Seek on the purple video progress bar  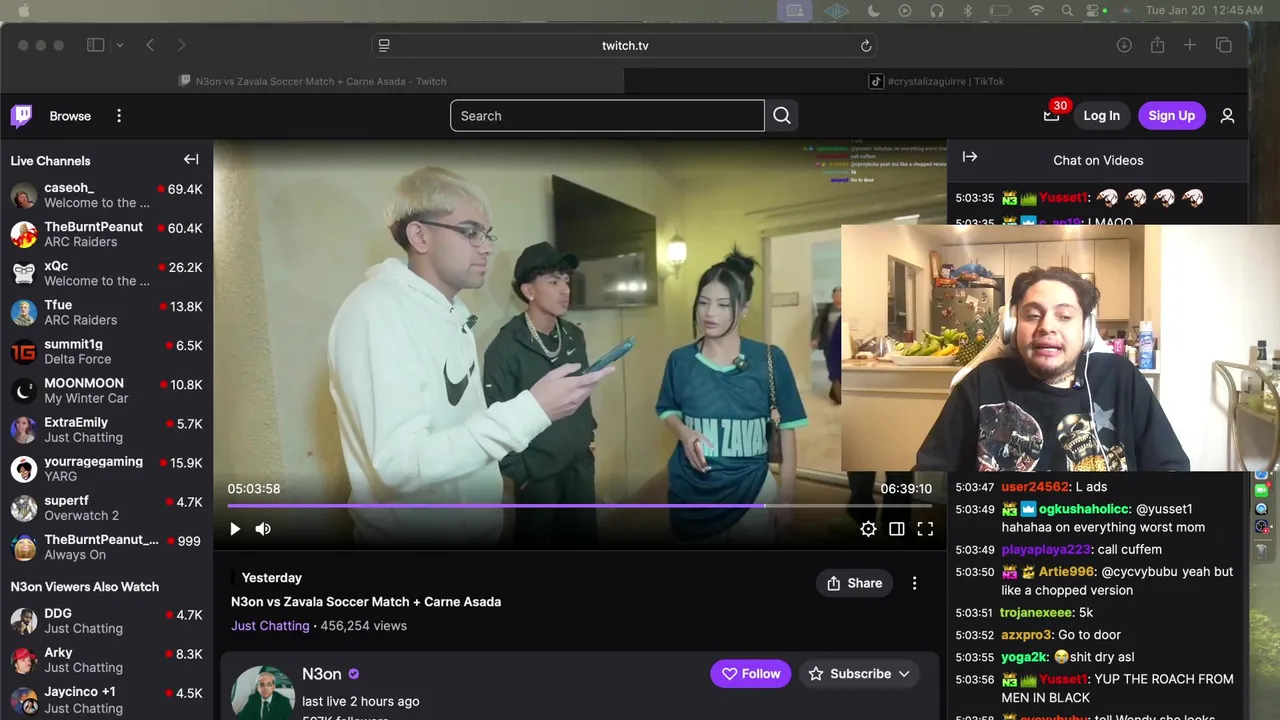click(579, 506)
